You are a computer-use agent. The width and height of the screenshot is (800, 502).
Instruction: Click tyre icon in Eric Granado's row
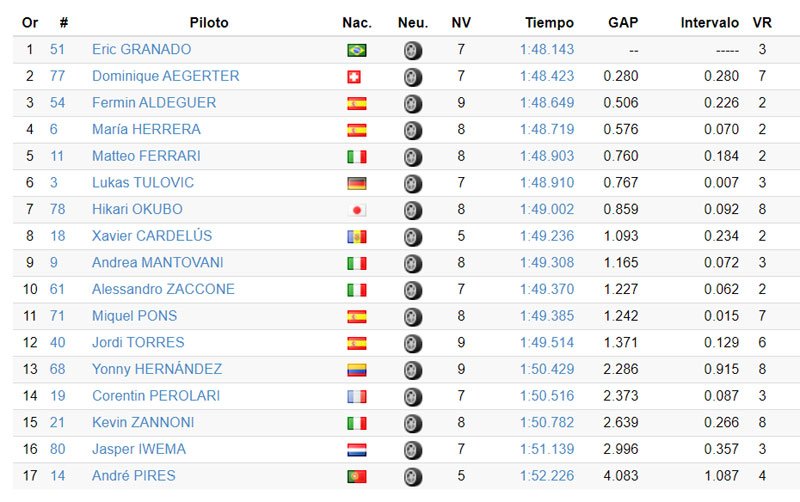[412, 50]
